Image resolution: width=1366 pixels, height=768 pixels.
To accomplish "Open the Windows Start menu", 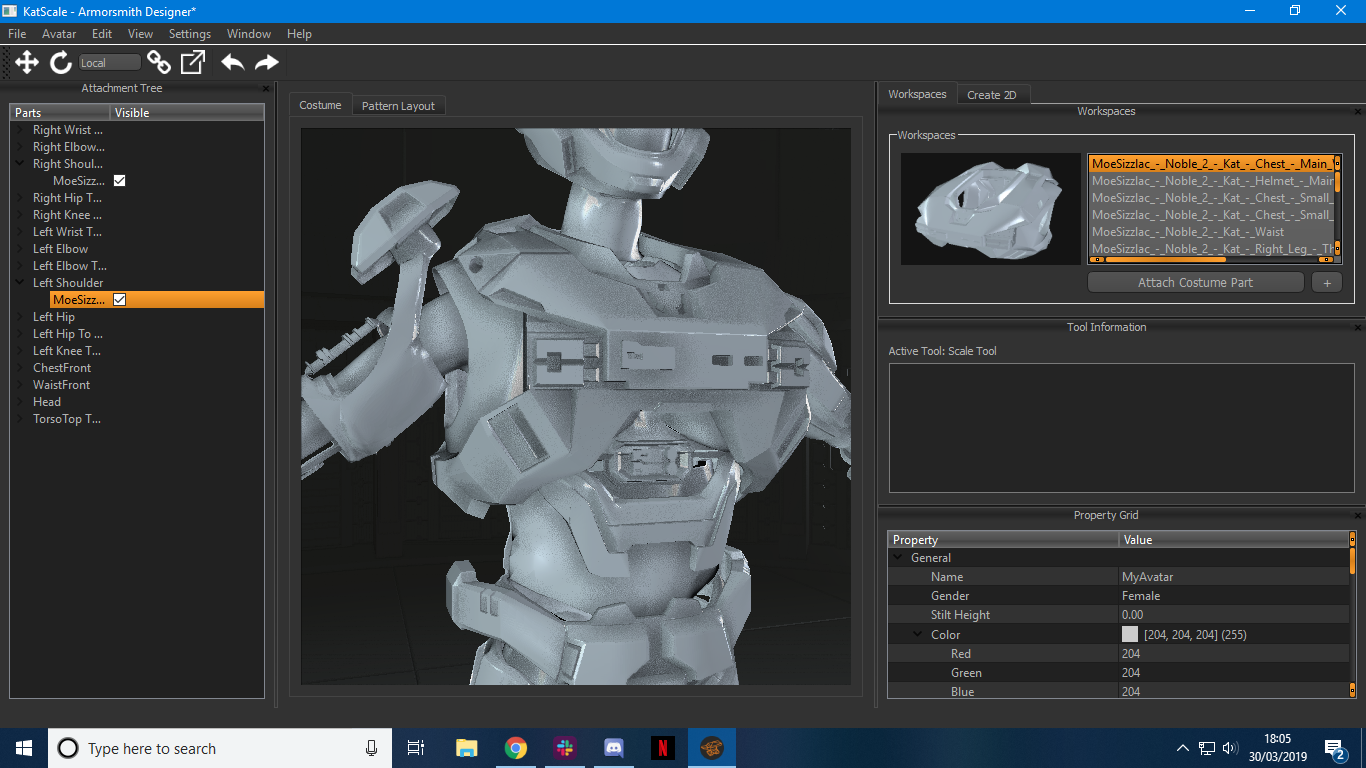I will click(24, 748).
